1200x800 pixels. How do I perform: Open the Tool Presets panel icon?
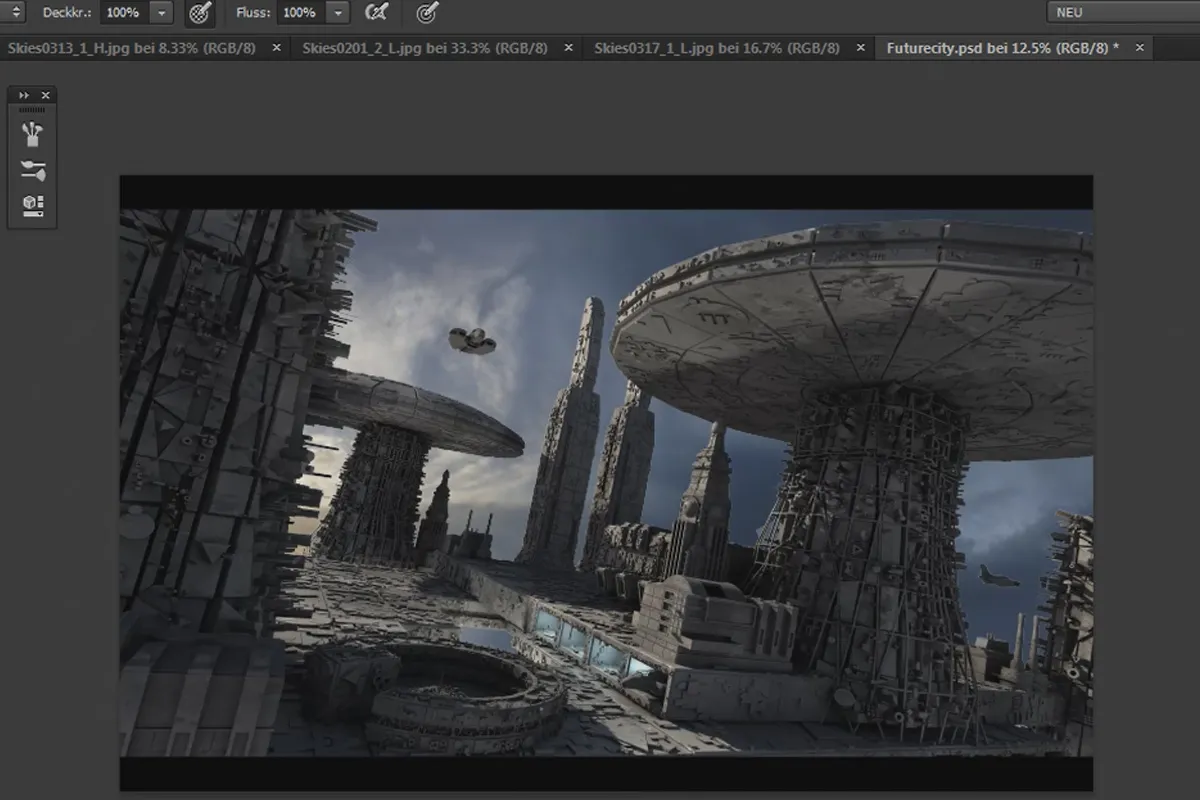[x=33, y=205]
